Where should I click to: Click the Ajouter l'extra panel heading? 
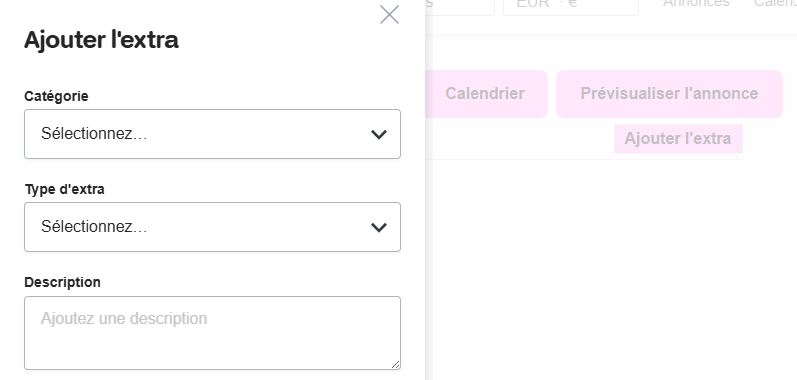pyautogui.click(x=101, y=40)
